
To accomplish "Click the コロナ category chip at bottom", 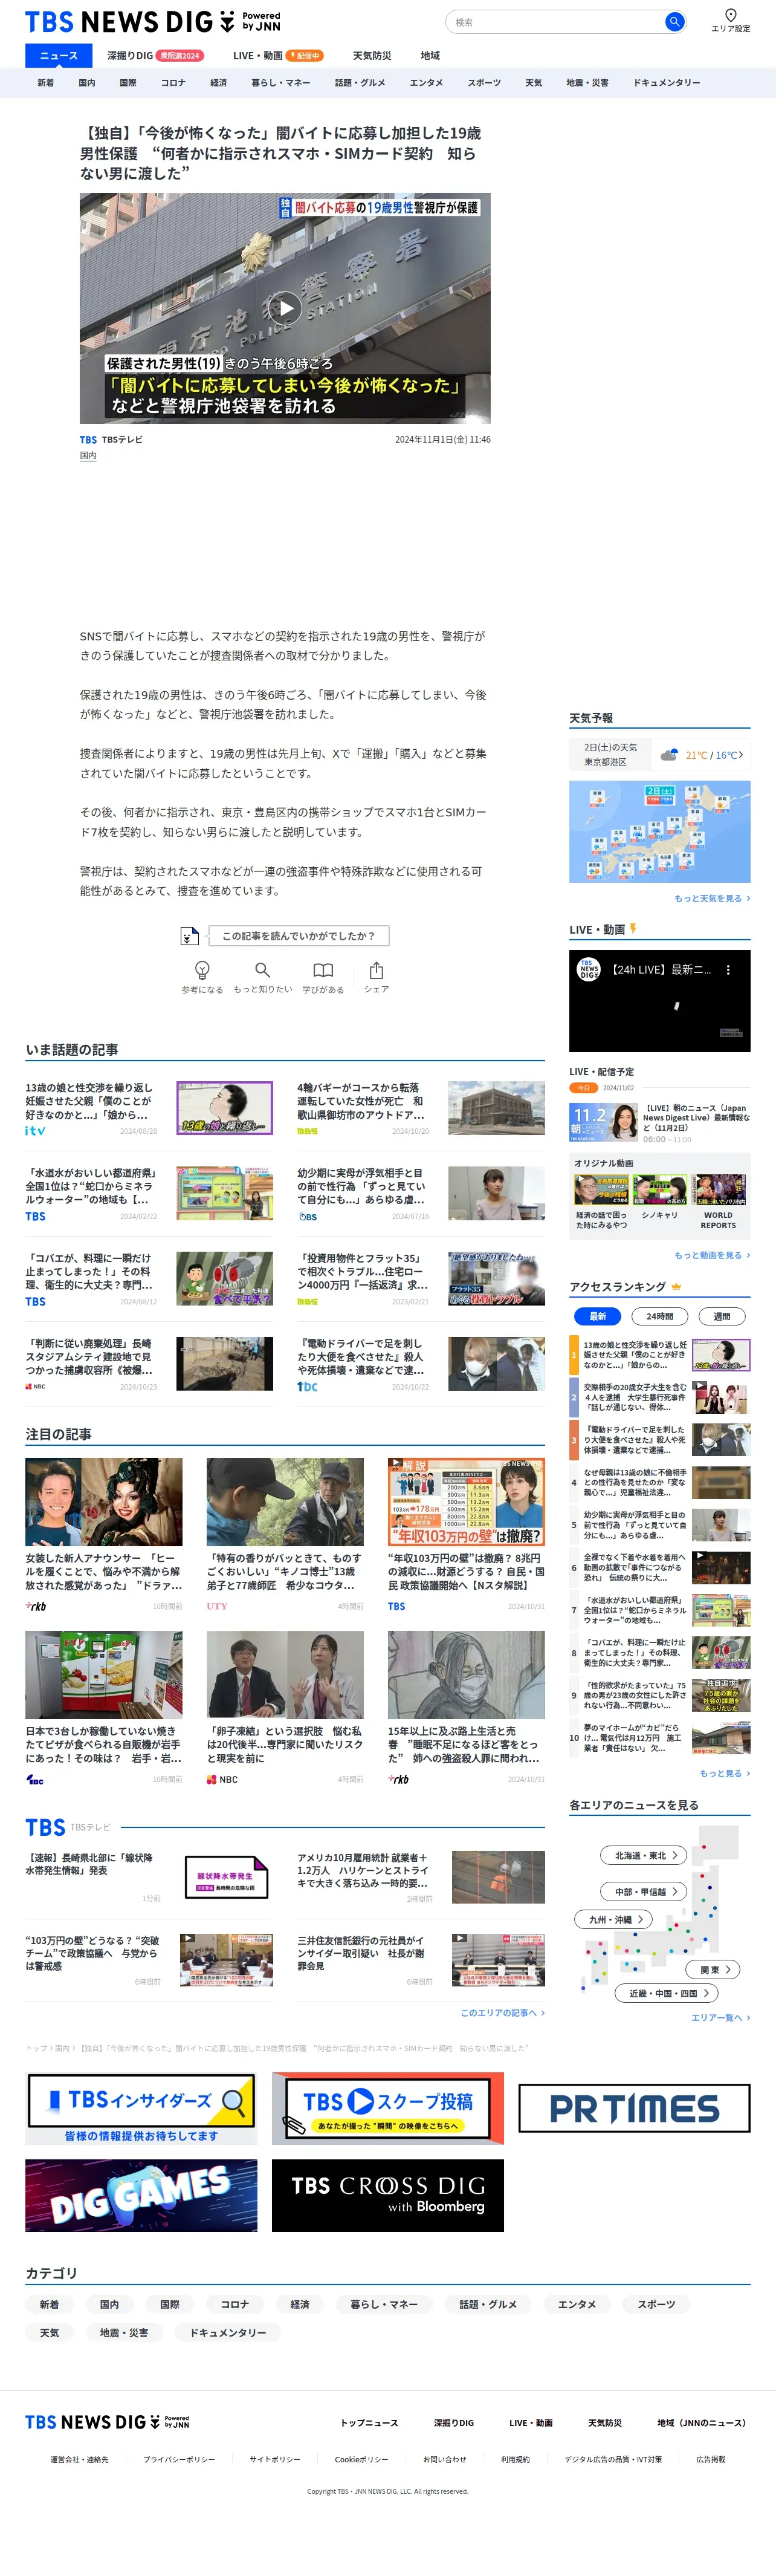I will (x=235, y=2304).
